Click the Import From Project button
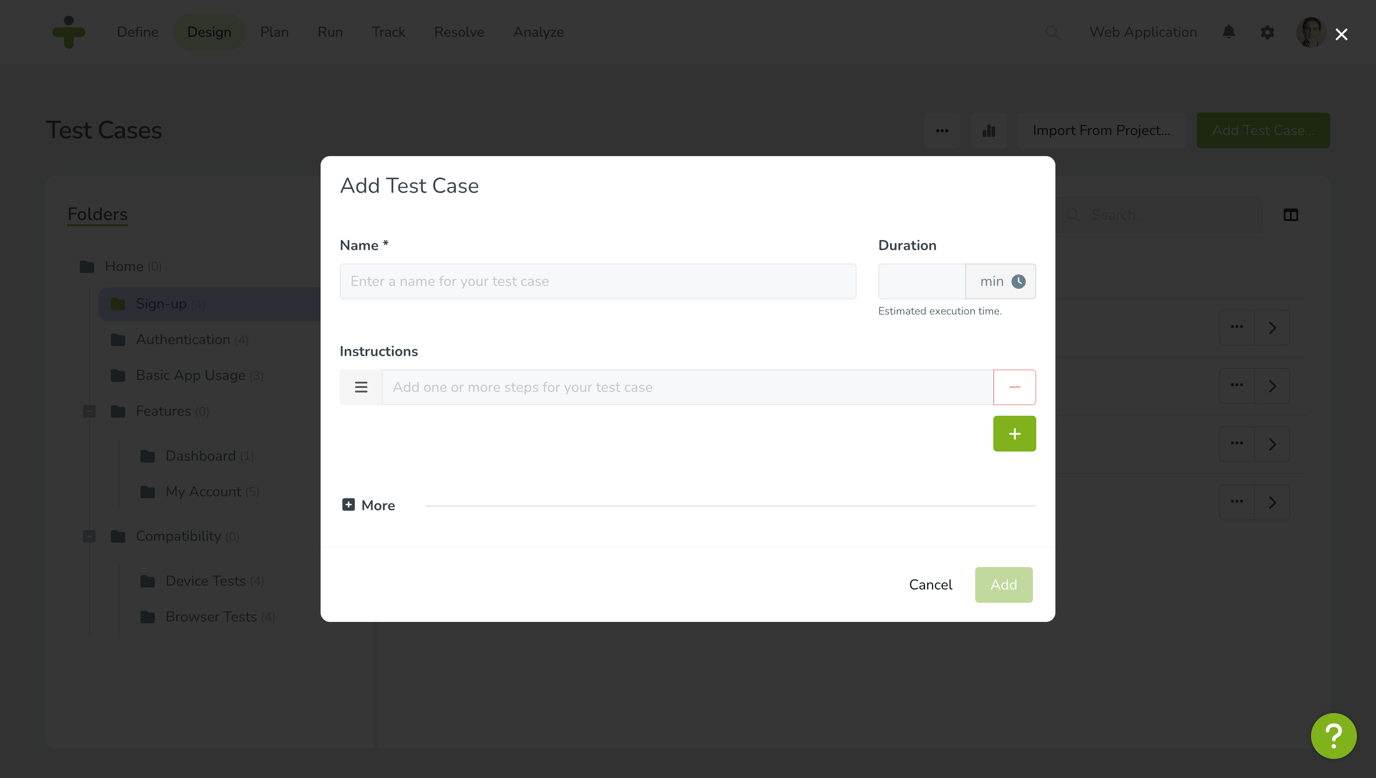The width and height of the screenshot is (1376, 778). click(1101, 130)
